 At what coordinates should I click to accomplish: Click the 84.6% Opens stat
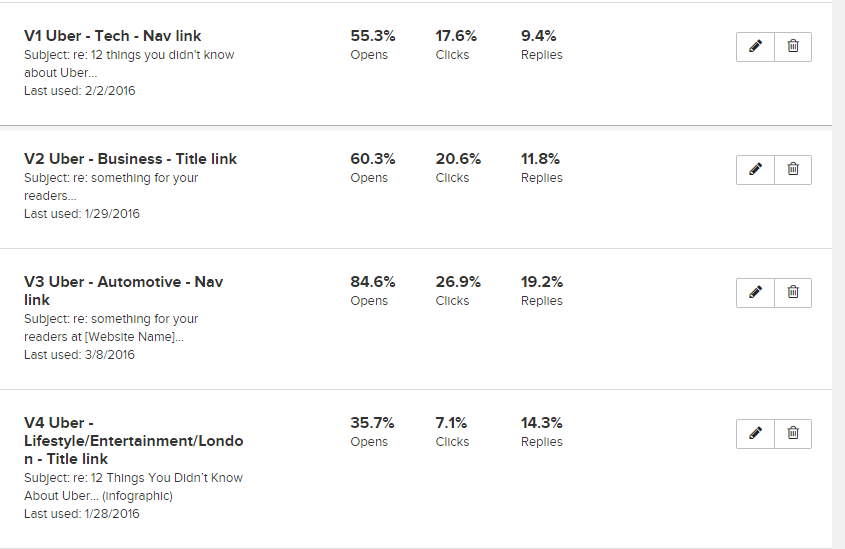tap(372, 282)
